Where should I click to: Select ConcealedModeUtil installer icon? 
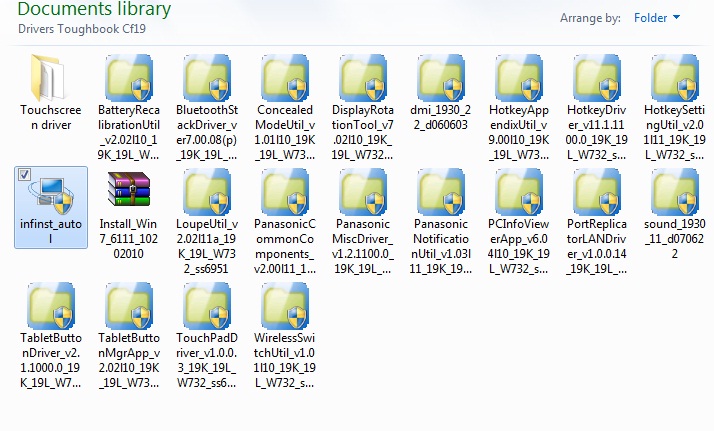click(285, 77)
